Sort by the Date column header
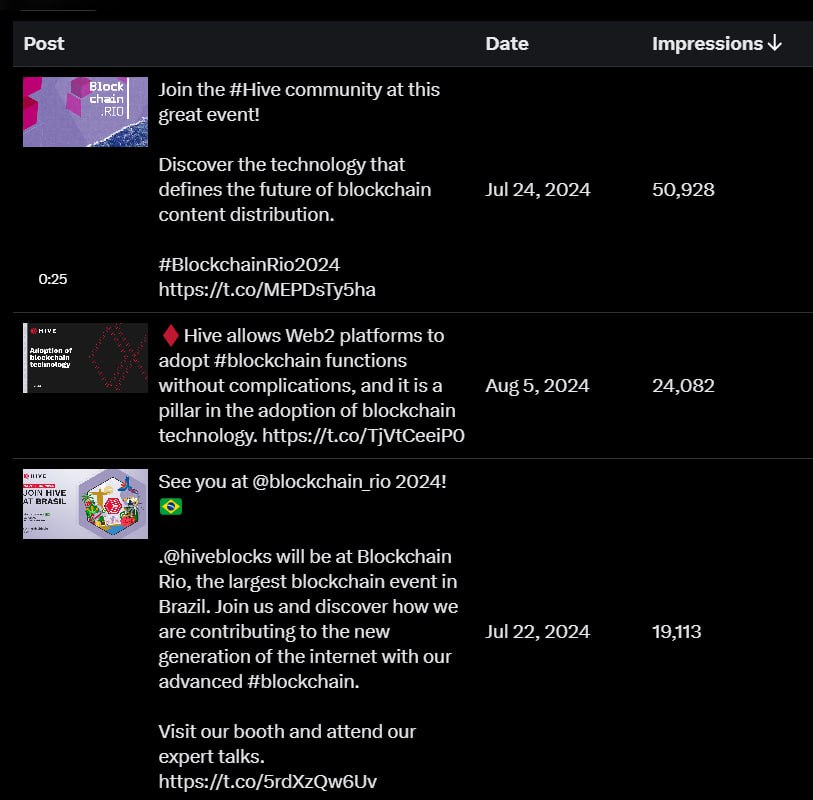813x800 pixels. click(507, 44)
